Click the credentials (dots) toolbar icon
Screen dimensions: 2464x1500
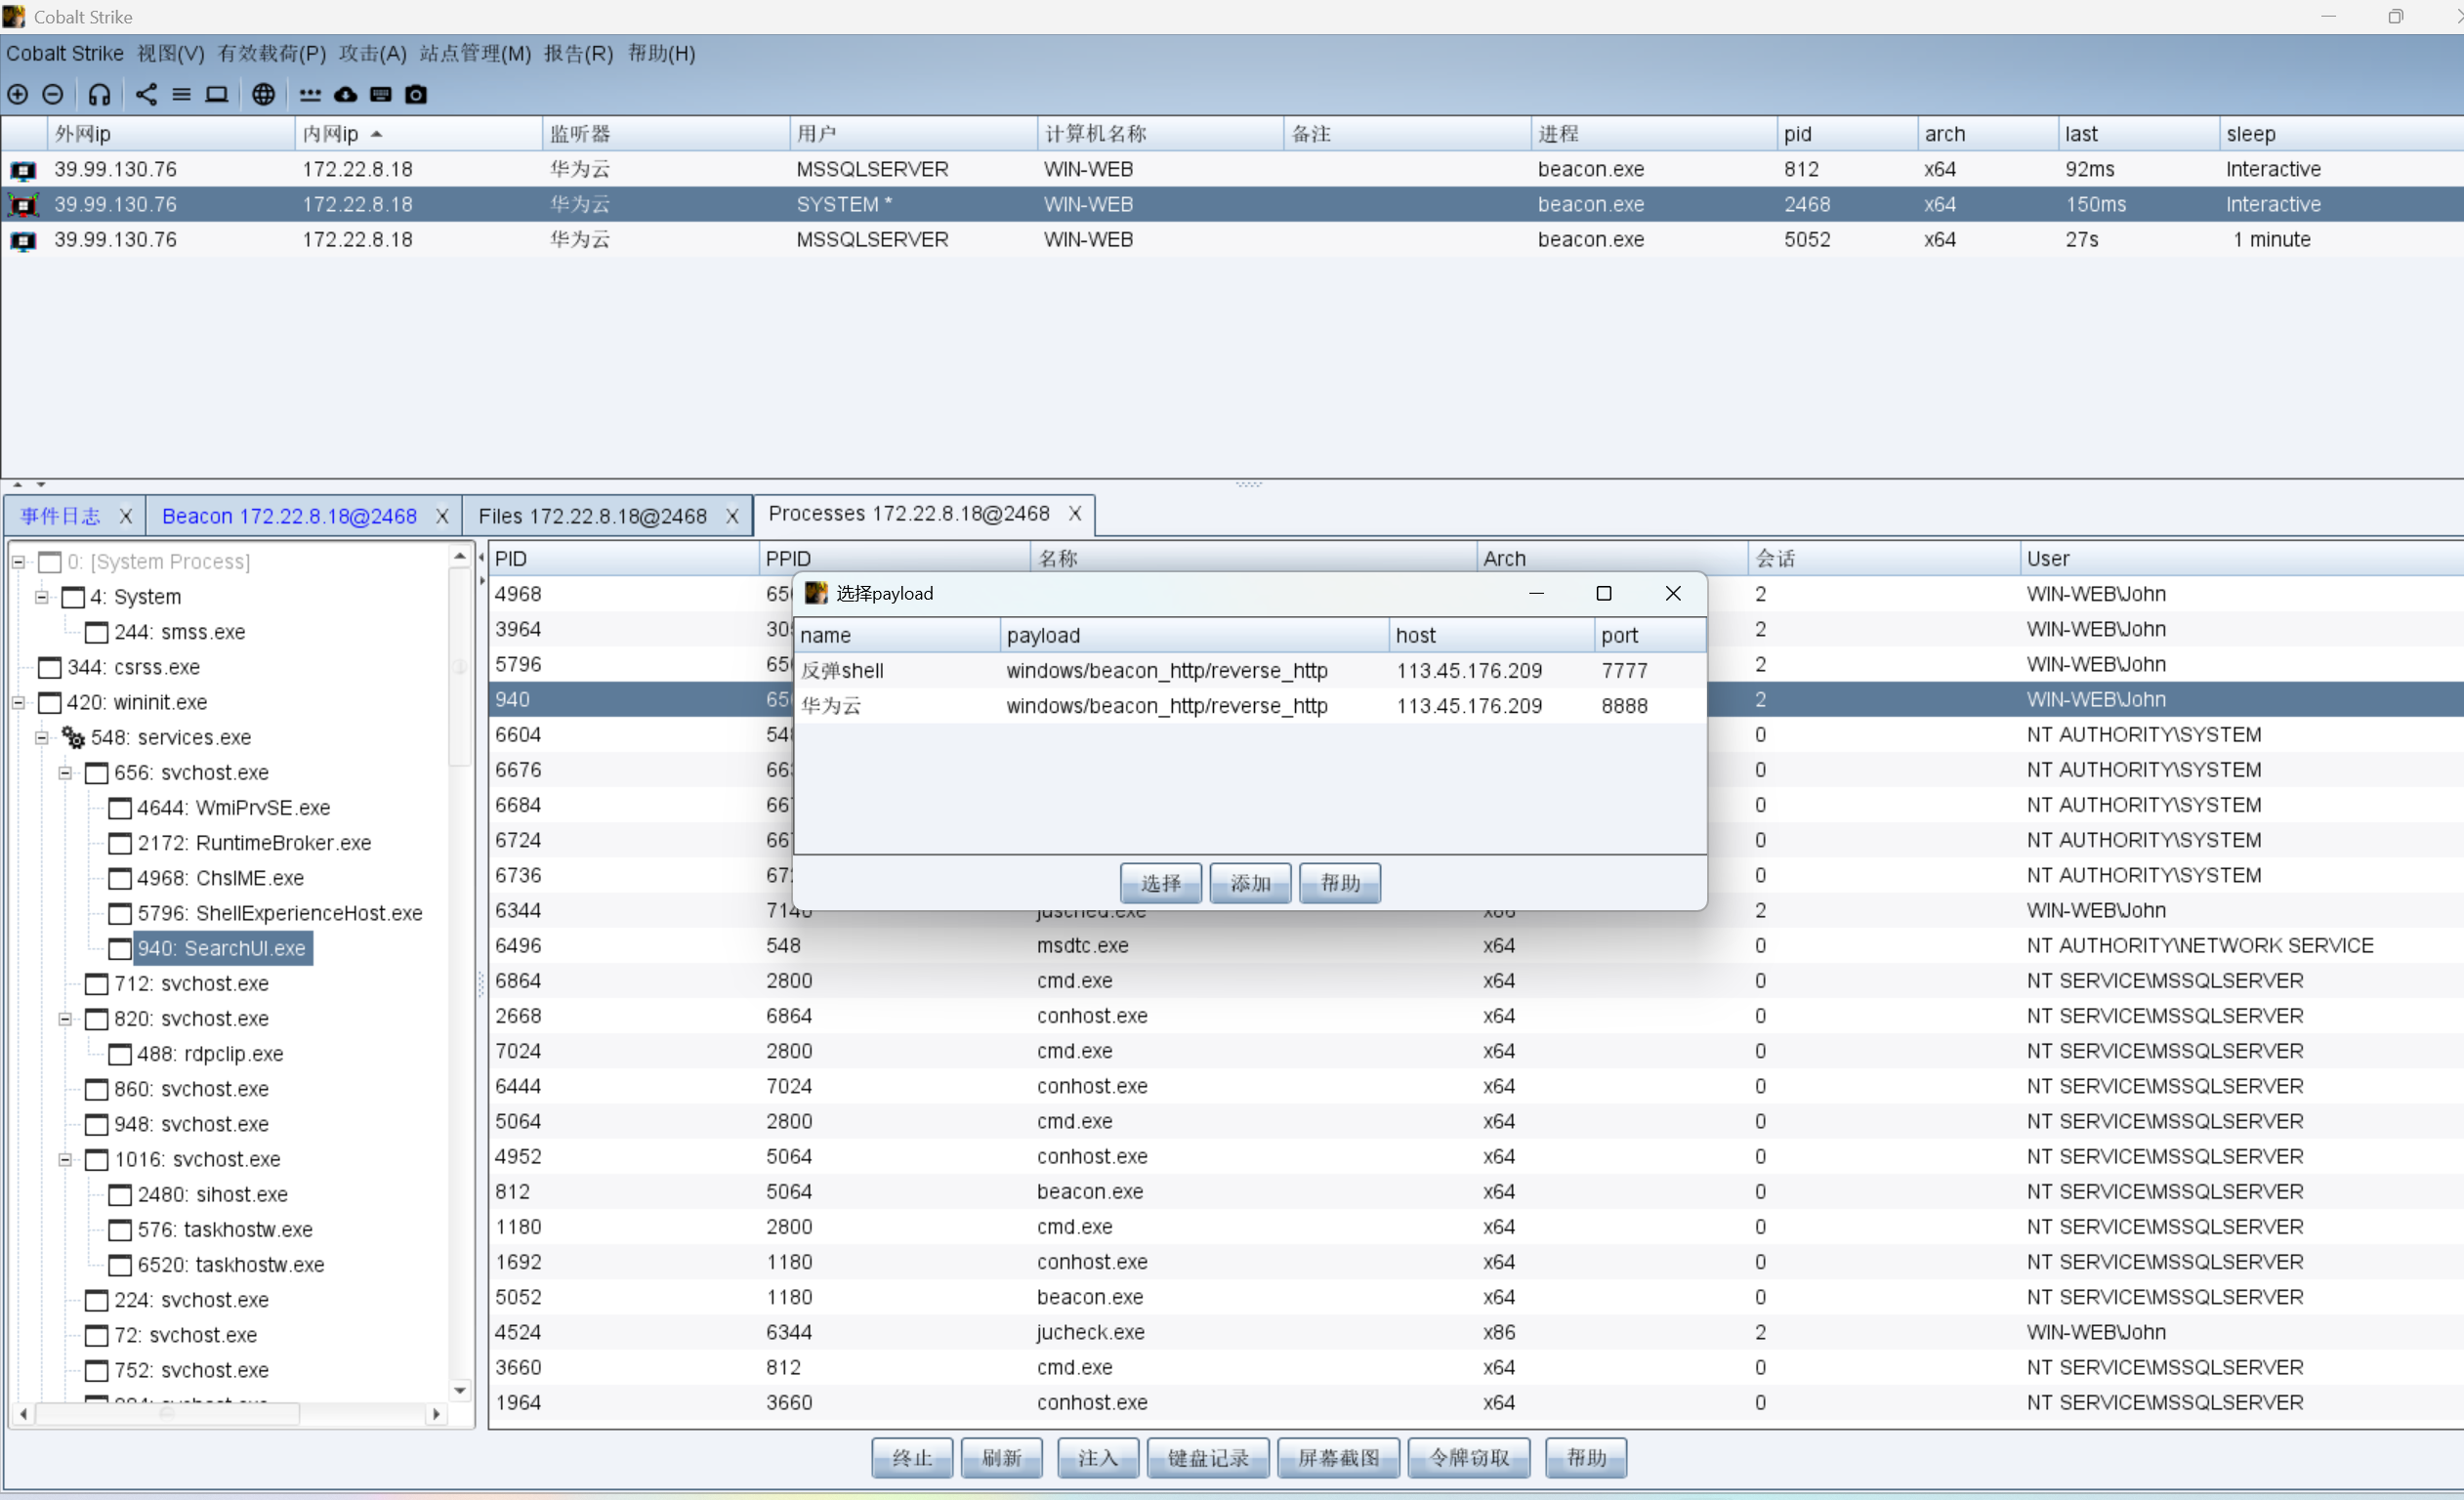tap(310, 94)
